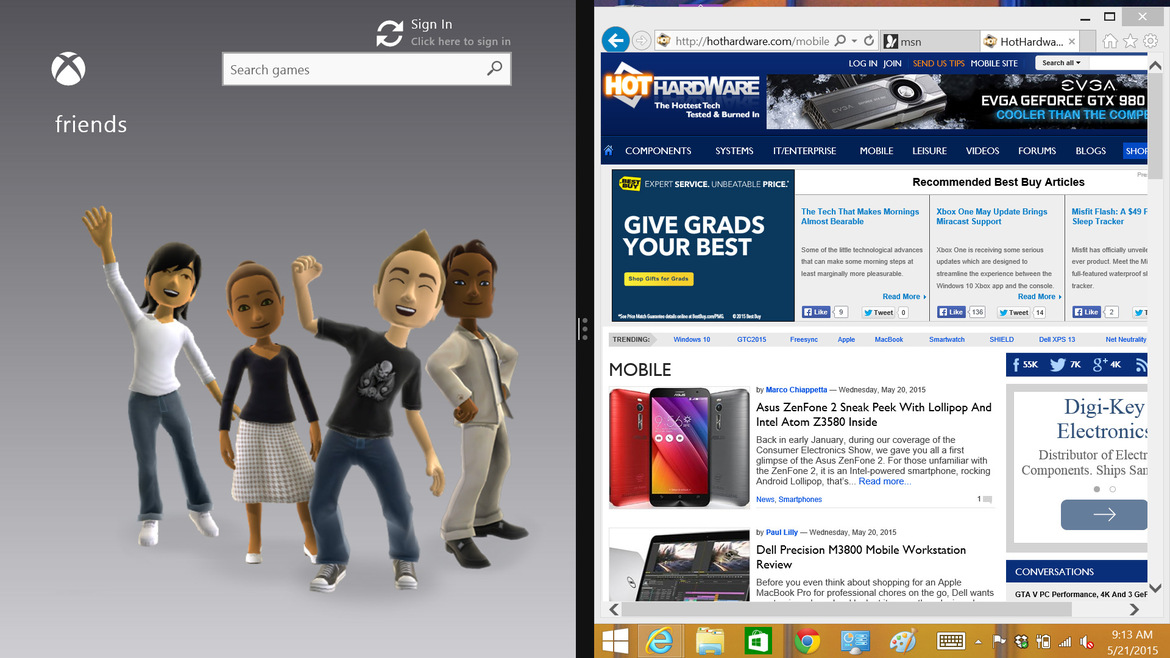1170x658 pixels.
Task: Open Control Panel icon in taskbar
Action: pyautogui.click(x=855, y=642)
